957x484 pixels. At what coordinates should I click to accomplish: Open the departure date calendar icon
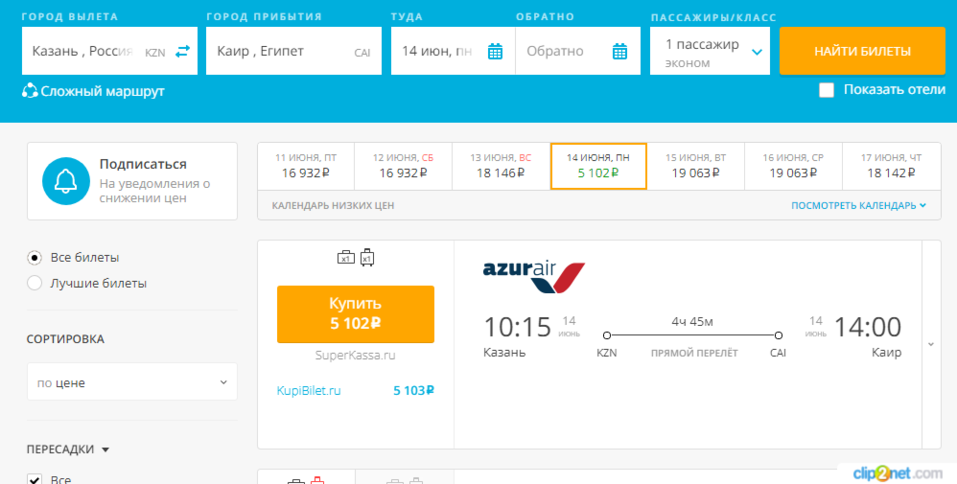(x=495, y=51)
